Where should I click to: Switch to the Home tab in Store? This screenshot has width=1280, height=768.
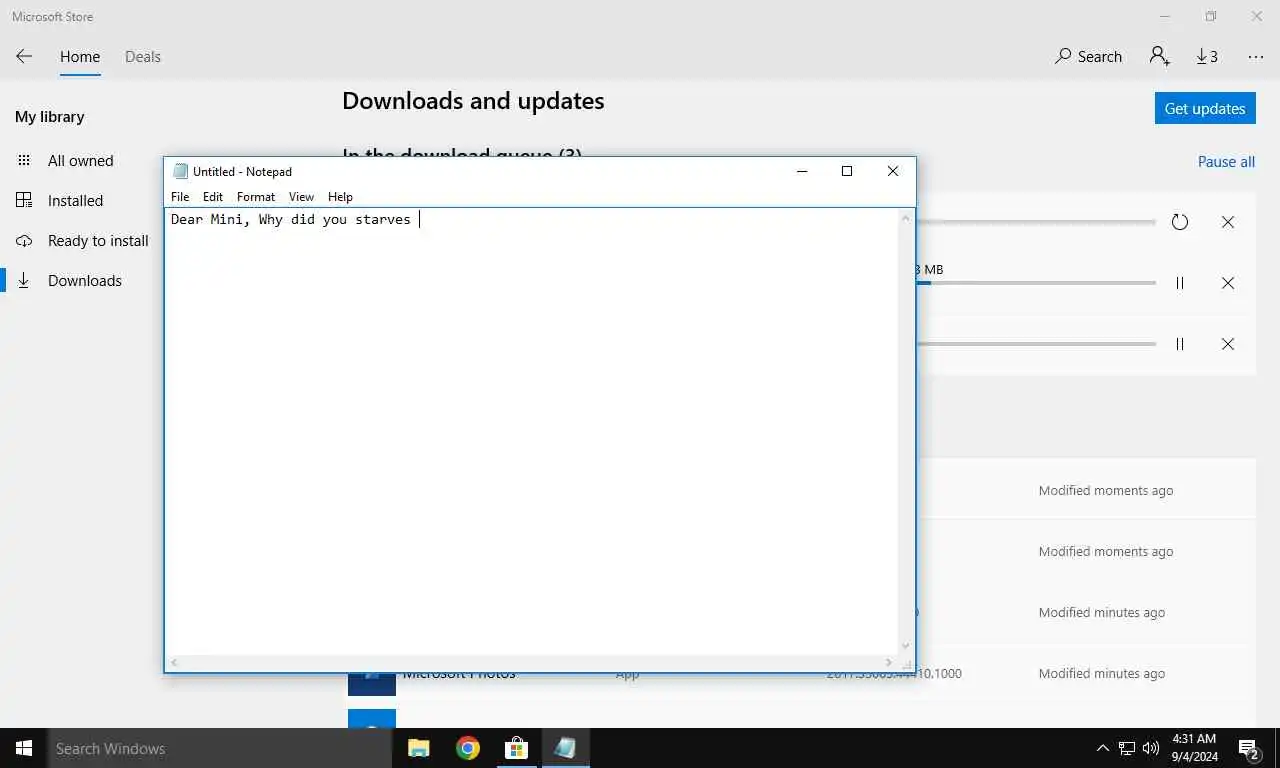pos(80,57)
